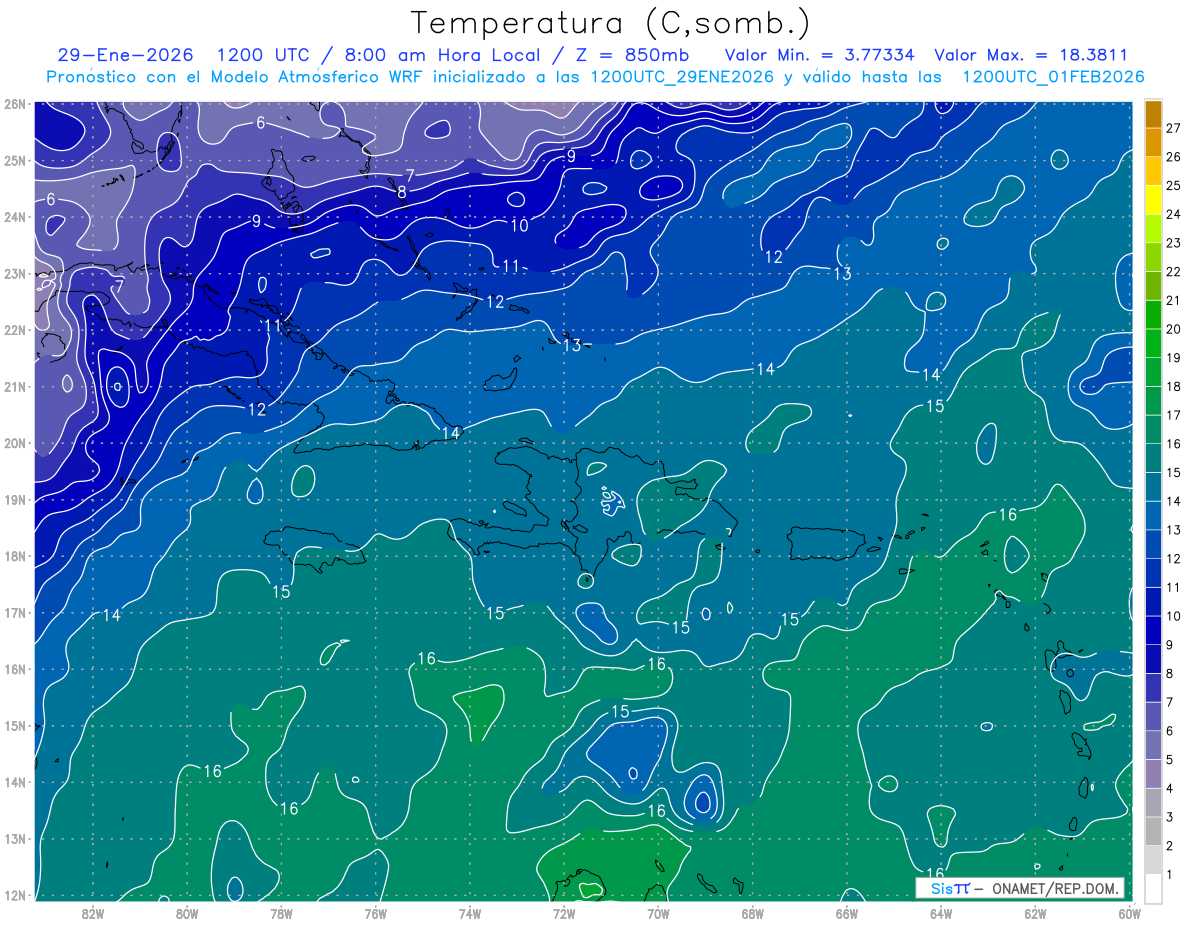
Task: Click the '62W' longitude axis label
Action: [x=1035, y=913]
